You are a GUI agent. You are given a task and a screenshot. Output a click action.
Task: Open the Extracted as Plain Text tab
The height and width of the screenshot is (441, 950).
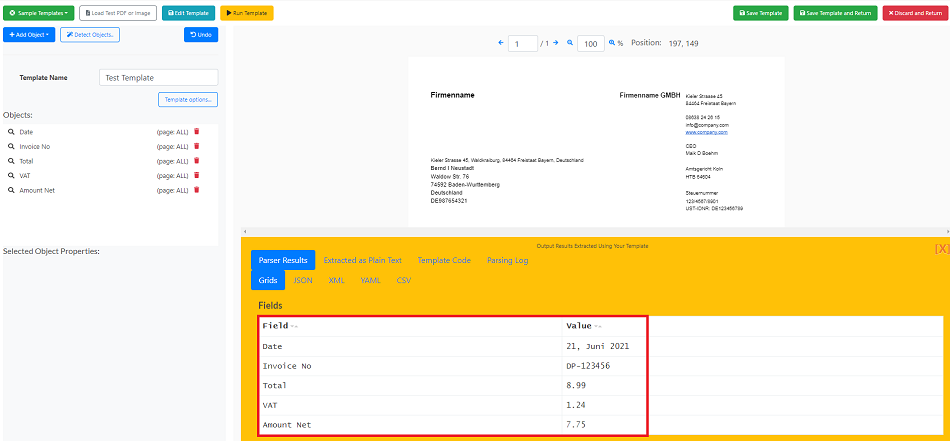click(x=362, y=260)
